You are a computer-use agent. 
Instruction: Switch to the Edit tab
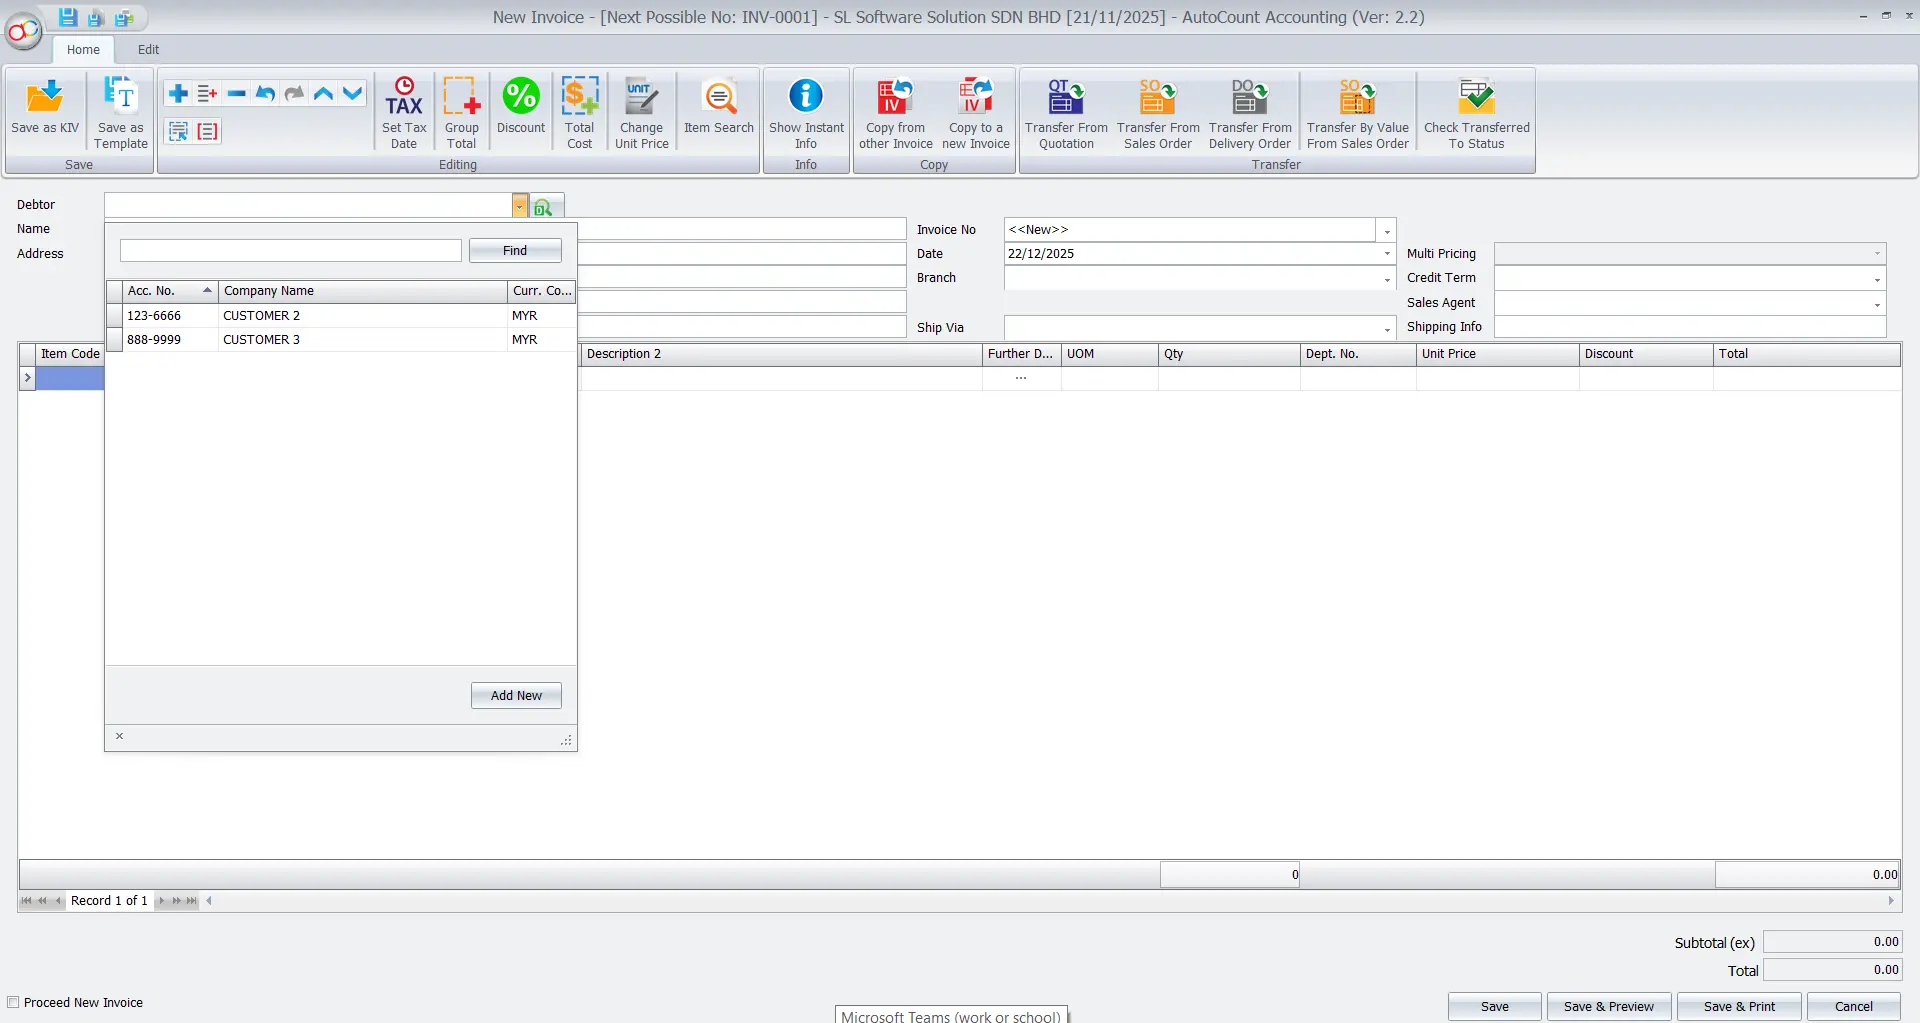click(148, 49)
